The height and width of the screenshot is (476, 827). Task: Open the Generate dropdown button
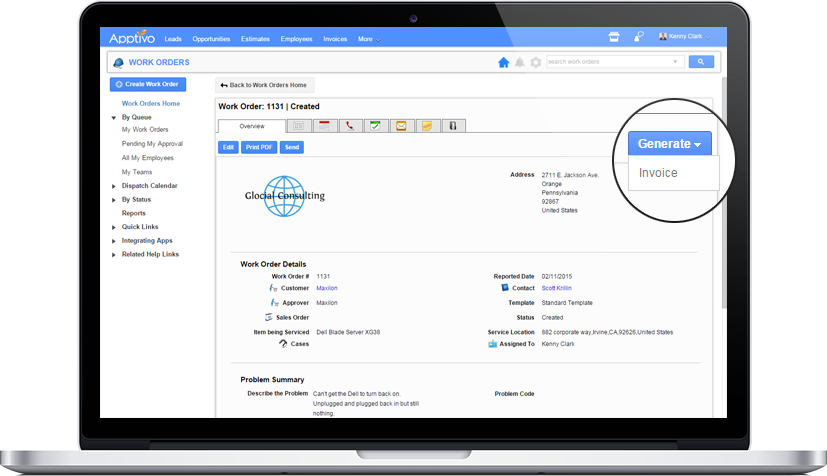(670, 144)
